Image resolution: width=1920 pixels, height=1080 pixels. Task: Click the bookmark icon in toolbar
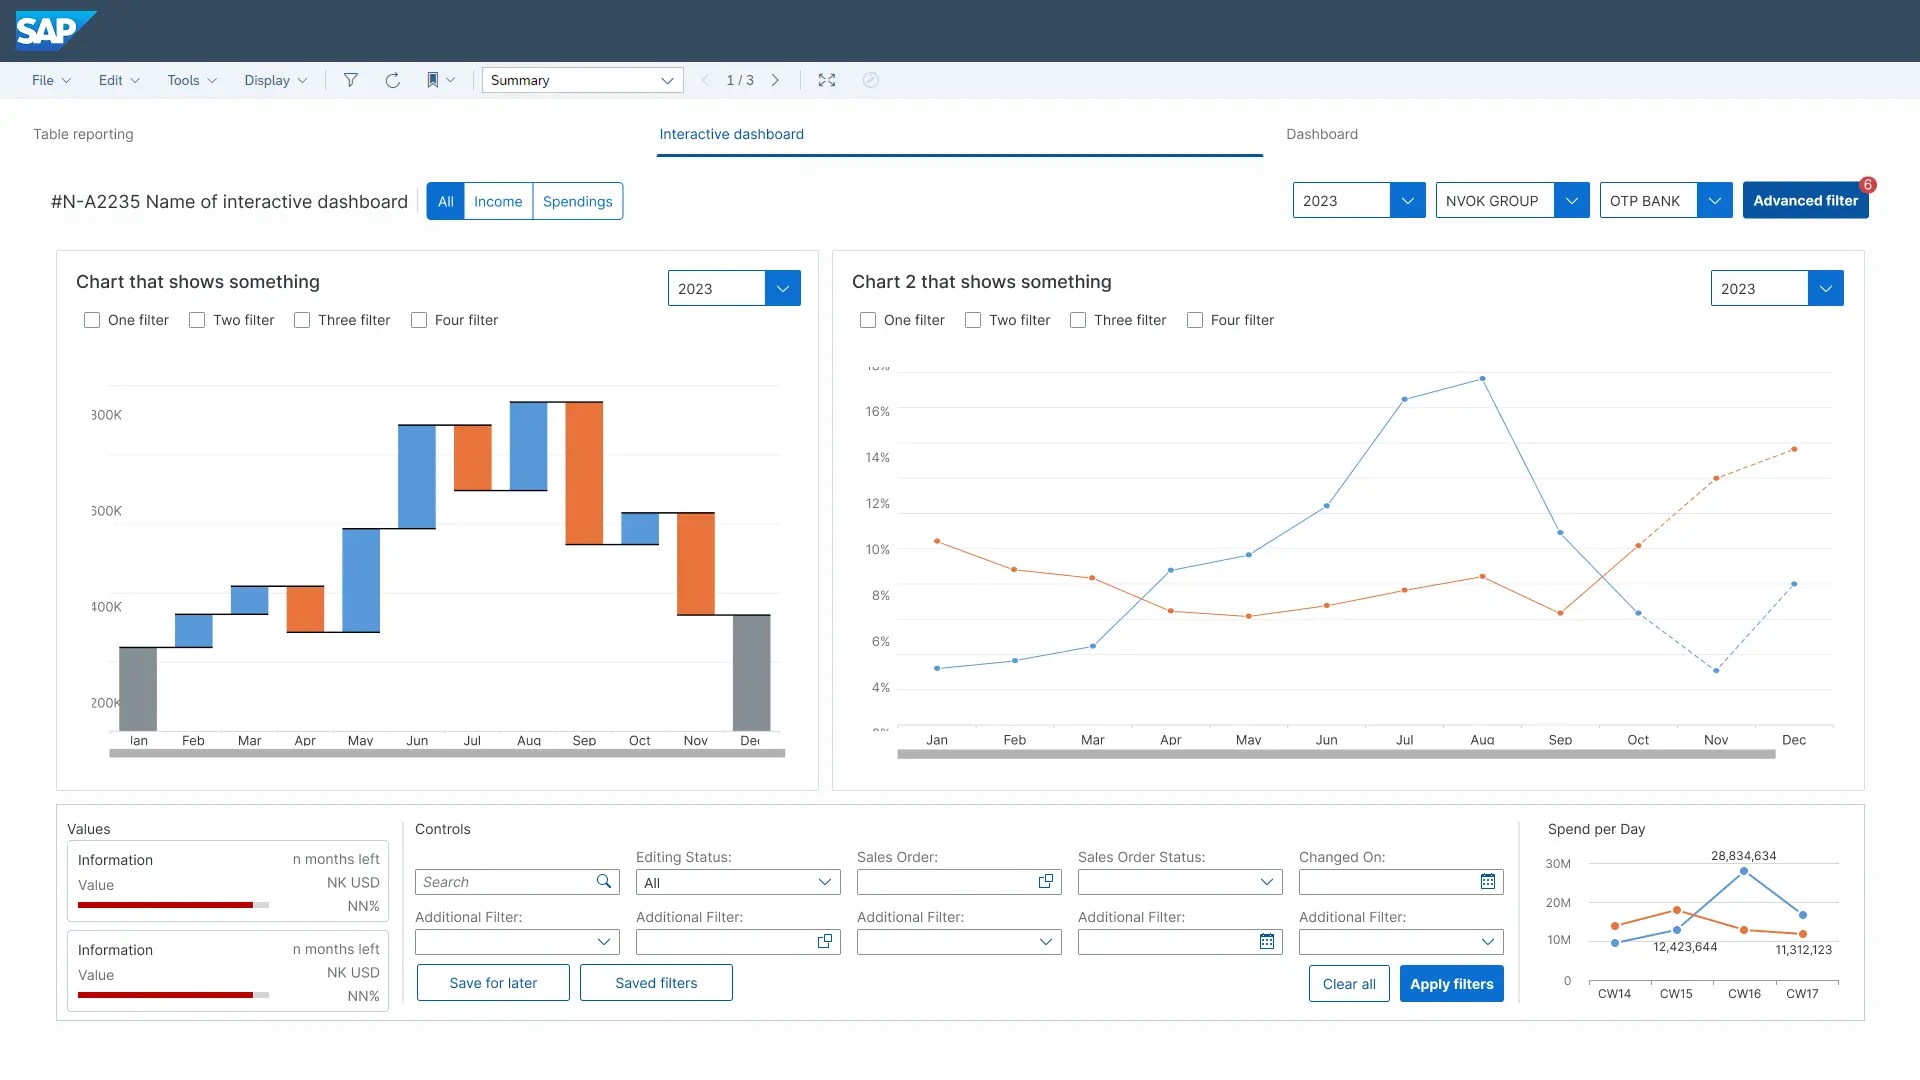click(433, 80)
